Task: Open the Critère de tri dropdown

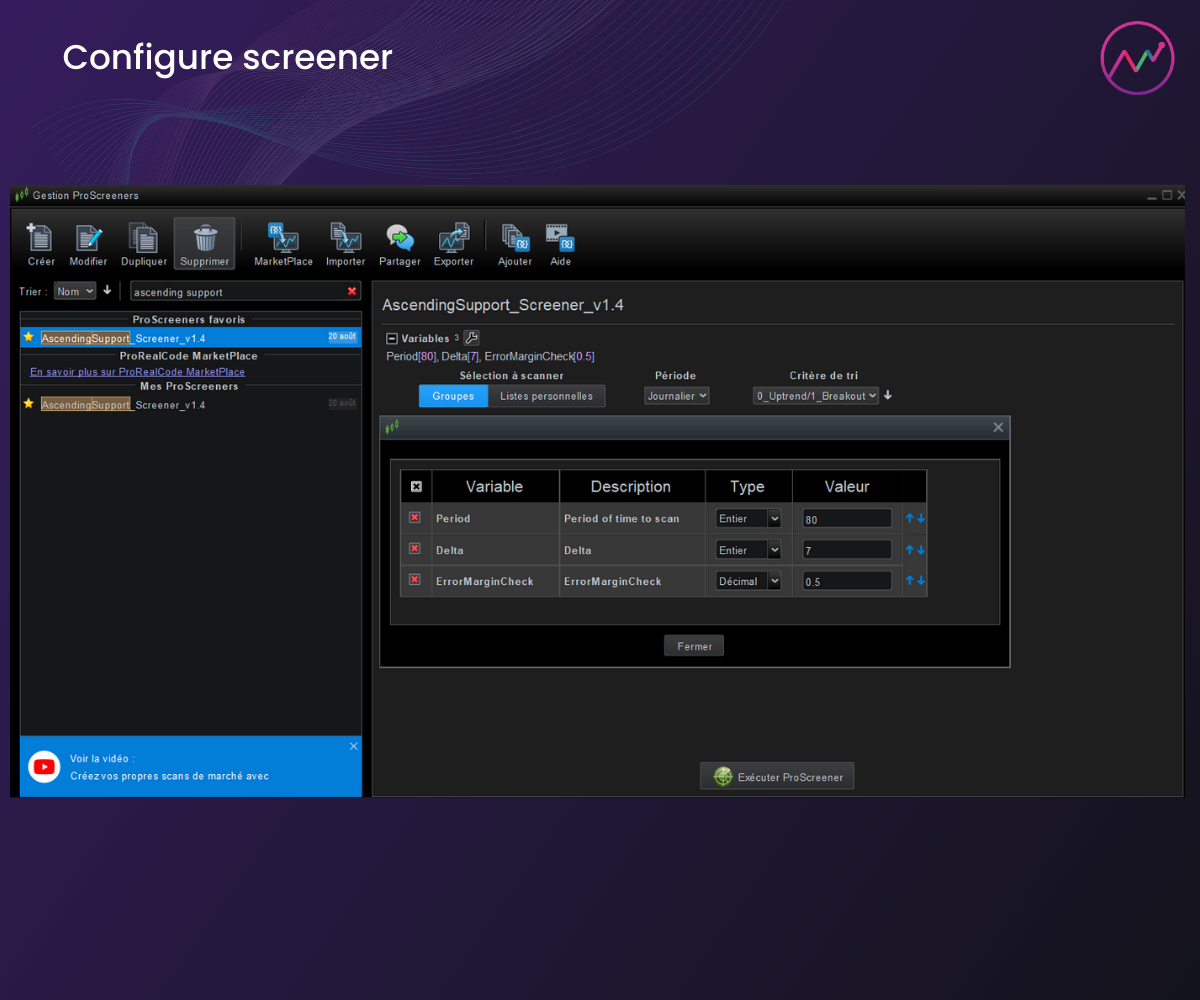Action: [x=816, y=396]
